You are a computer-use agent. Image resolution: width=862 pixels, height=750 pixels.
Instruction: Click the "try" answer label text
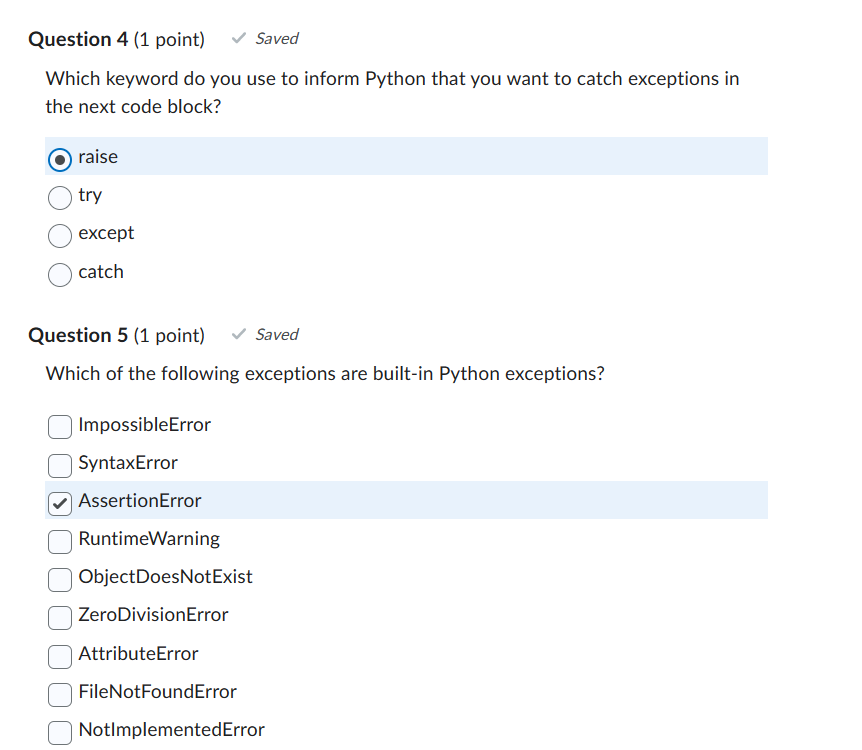[90, 195]
